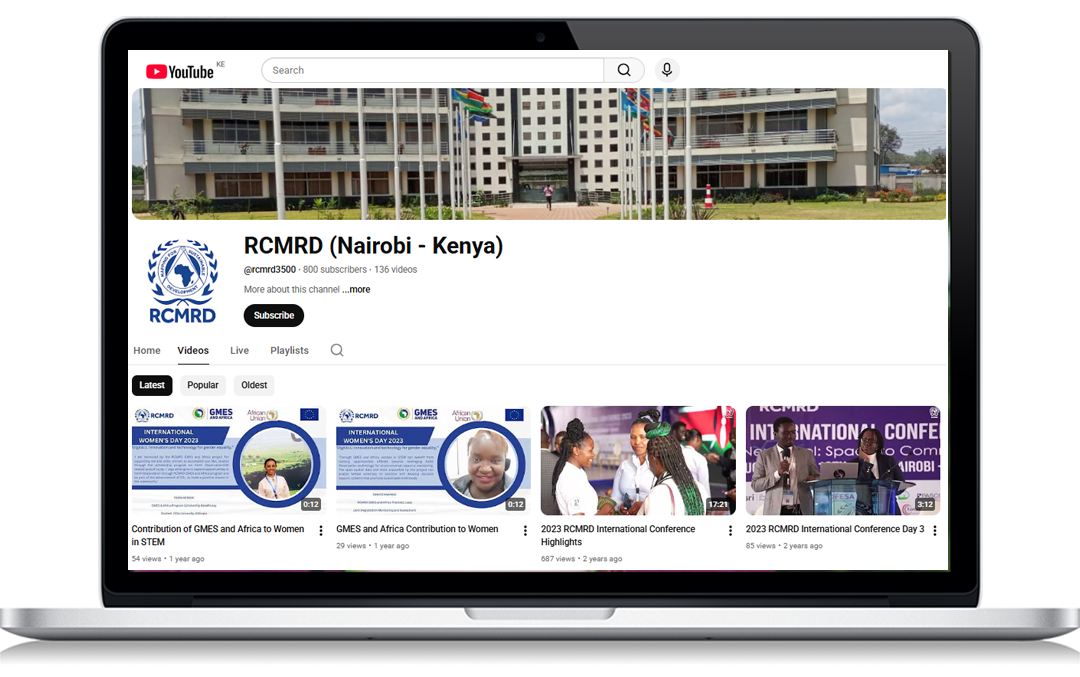Start voice search with microphone icon
Image resolution: width=1080 pixels, height=677 pixels.
coord(667,70)
